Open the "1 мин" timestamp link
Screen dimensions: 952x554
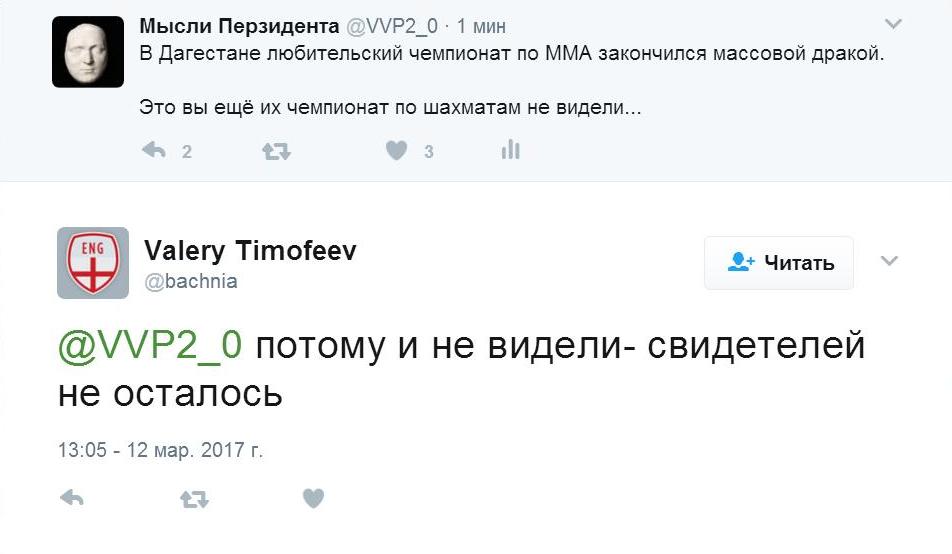[x=482, y=27]
